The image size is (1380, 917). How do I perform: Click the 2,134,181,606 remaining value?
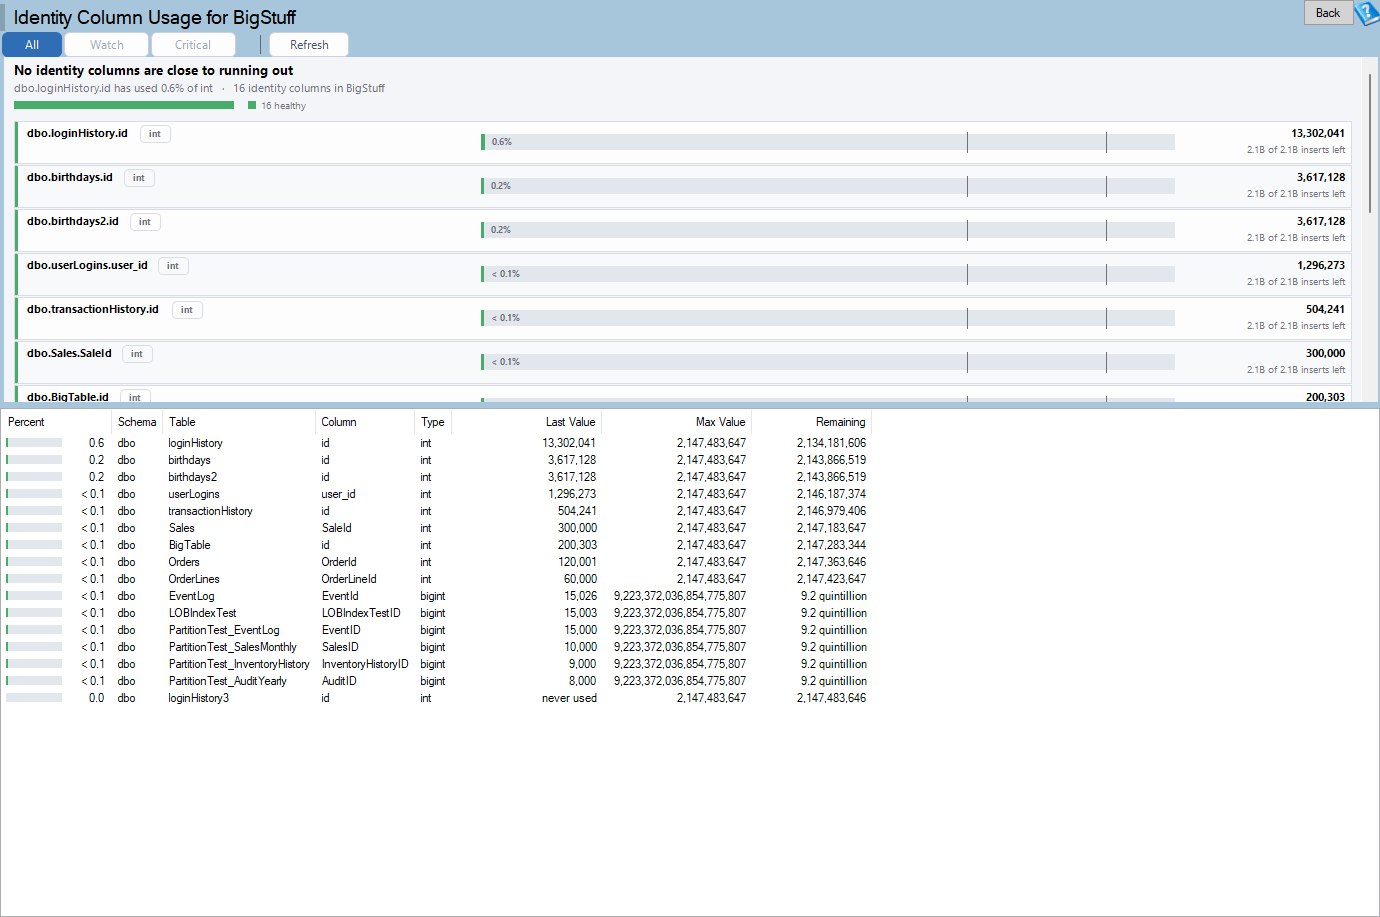[831, 443]
